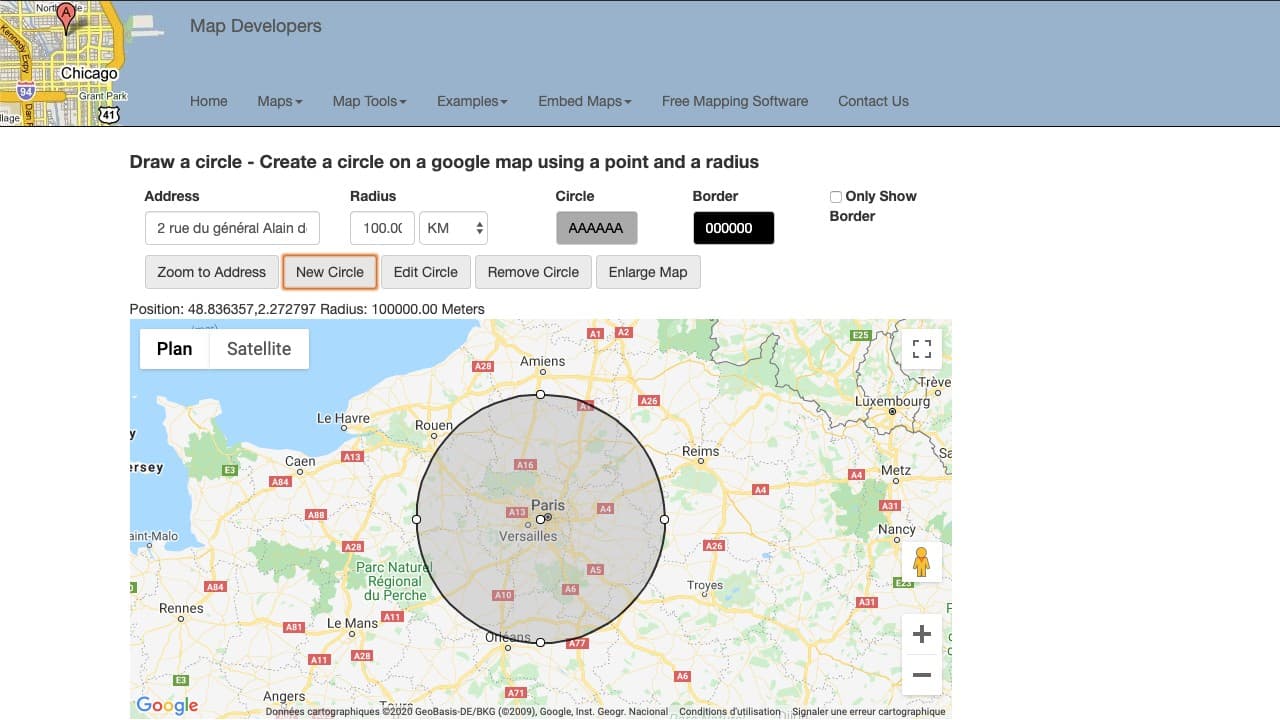Switch map view to Satellite
This screenshot has height=720, width=1280.
pyautogui.click(x=259, y=349)
